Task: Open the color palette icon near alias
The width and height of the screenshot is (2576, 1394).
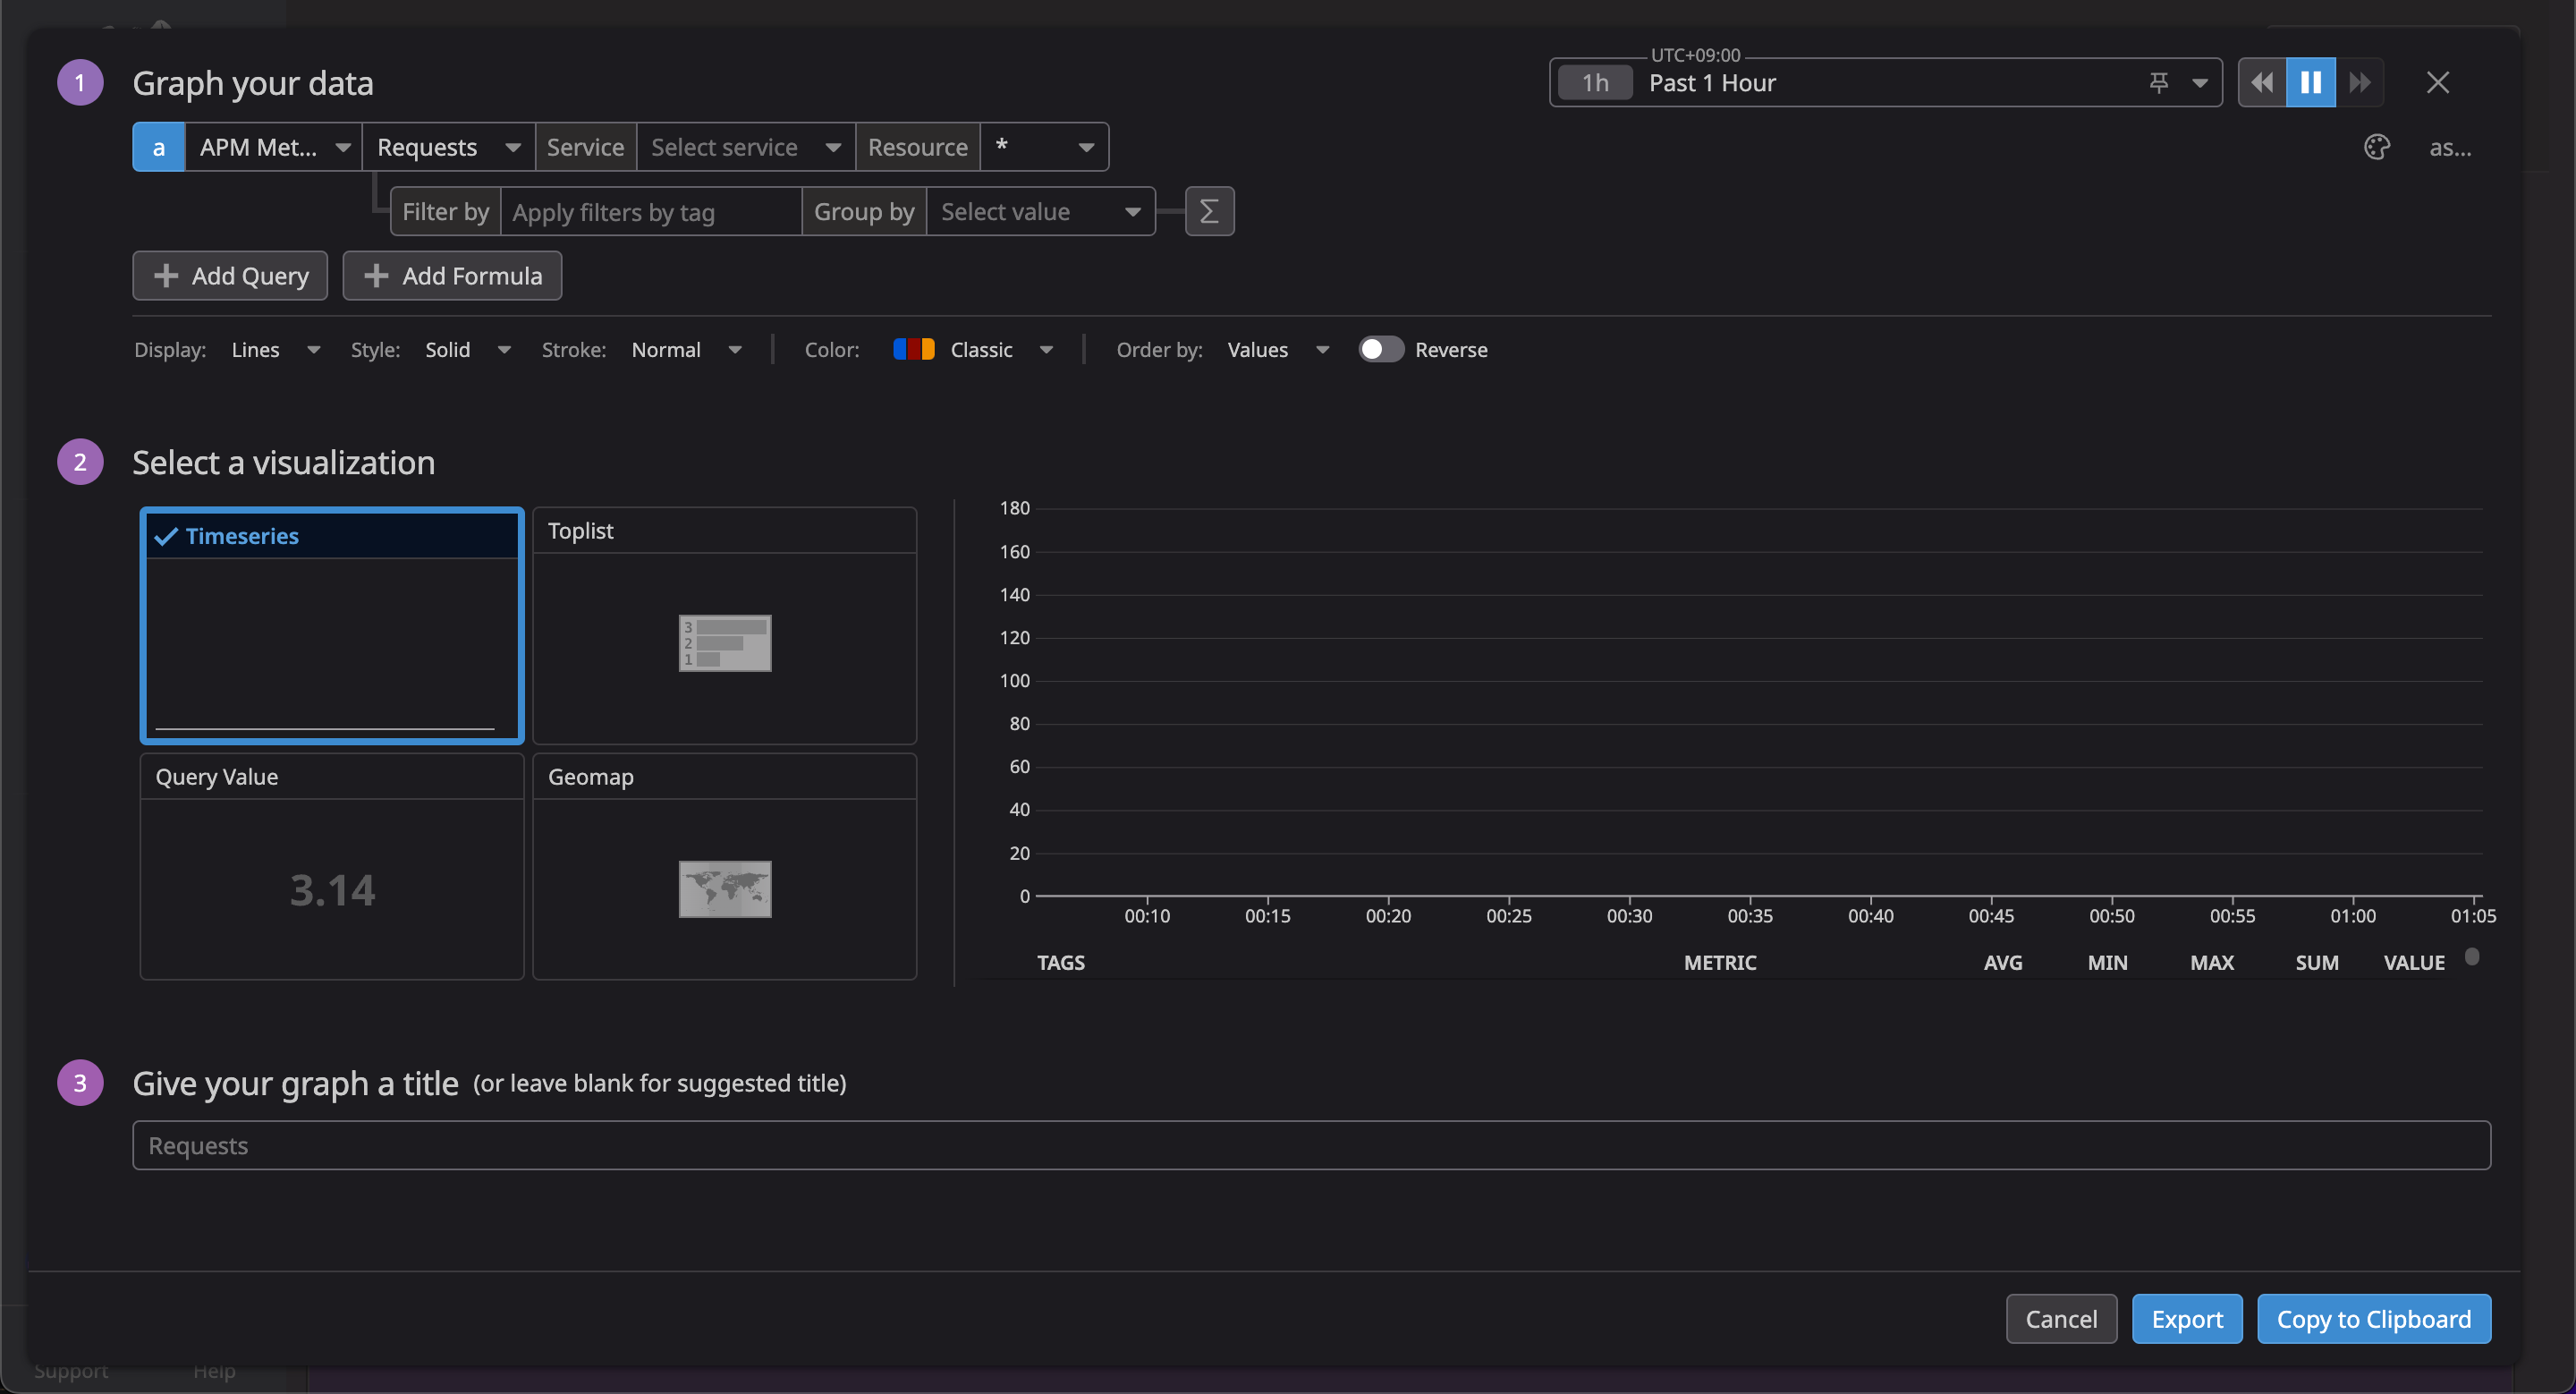Action: pyautogui.click(x=2376, y=147)
